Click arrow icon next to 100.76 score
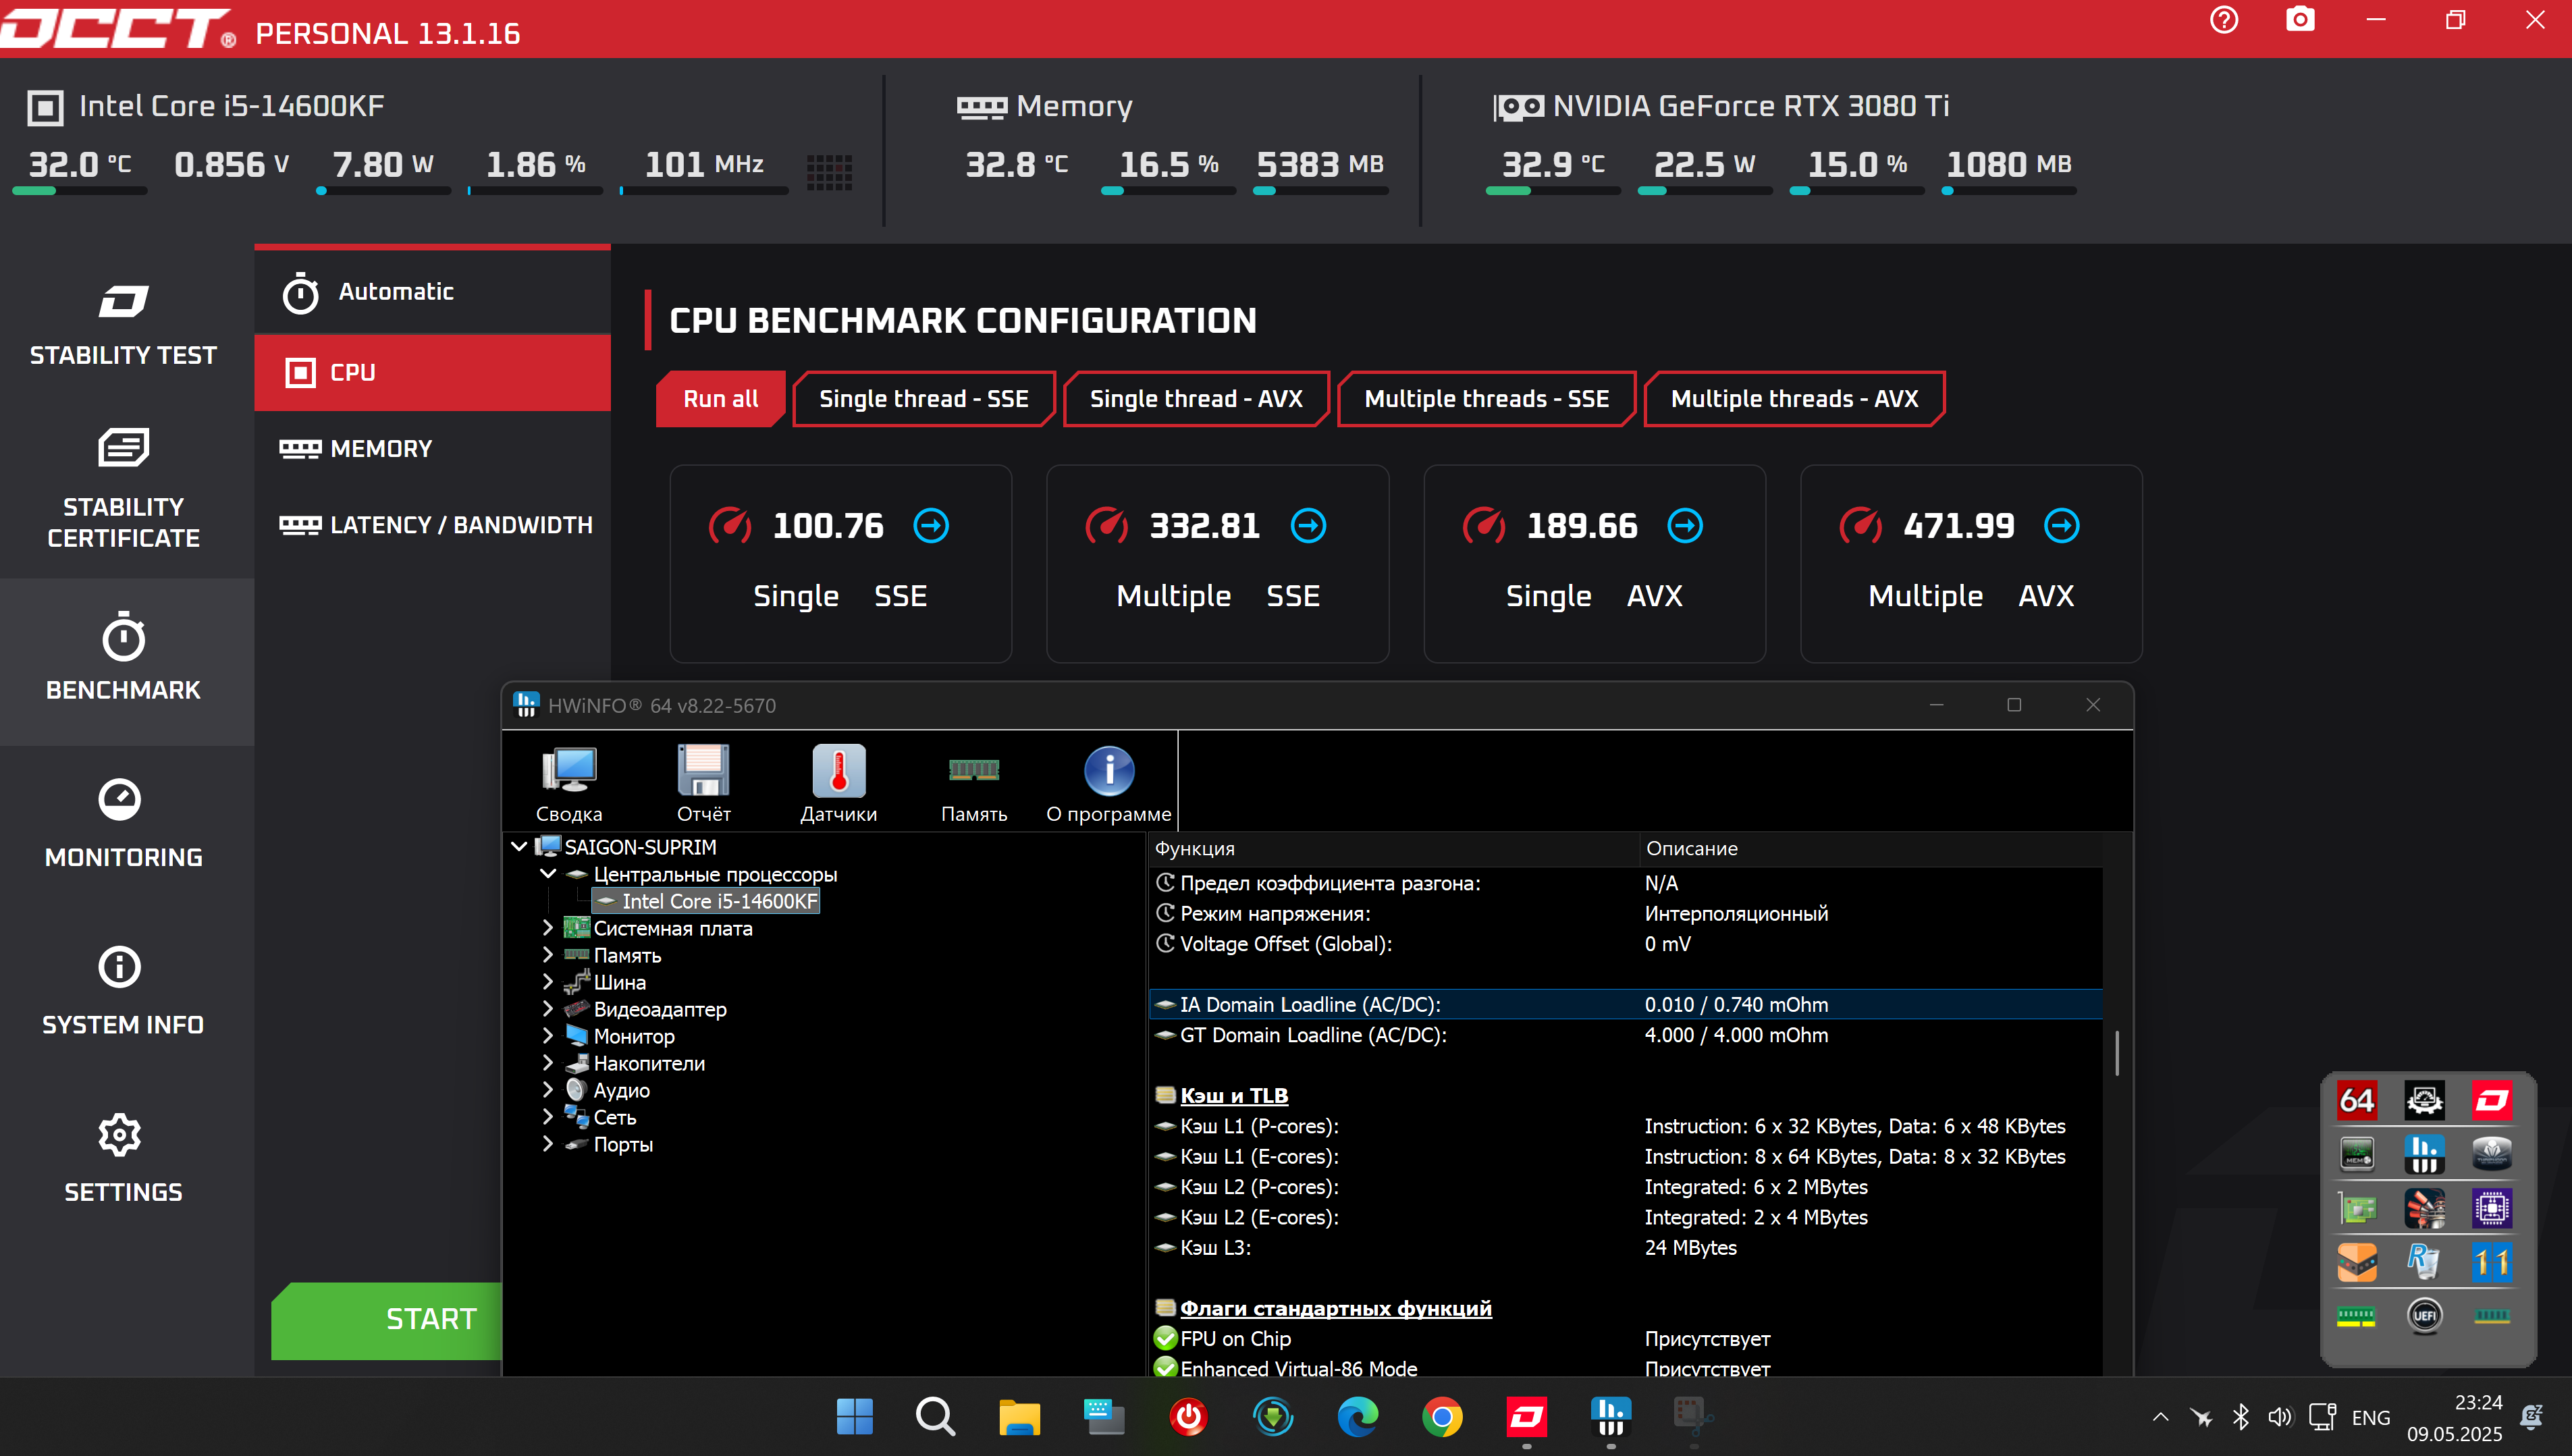The width and height of the screenshot is (2572, 1456). (x=931, y=525)
